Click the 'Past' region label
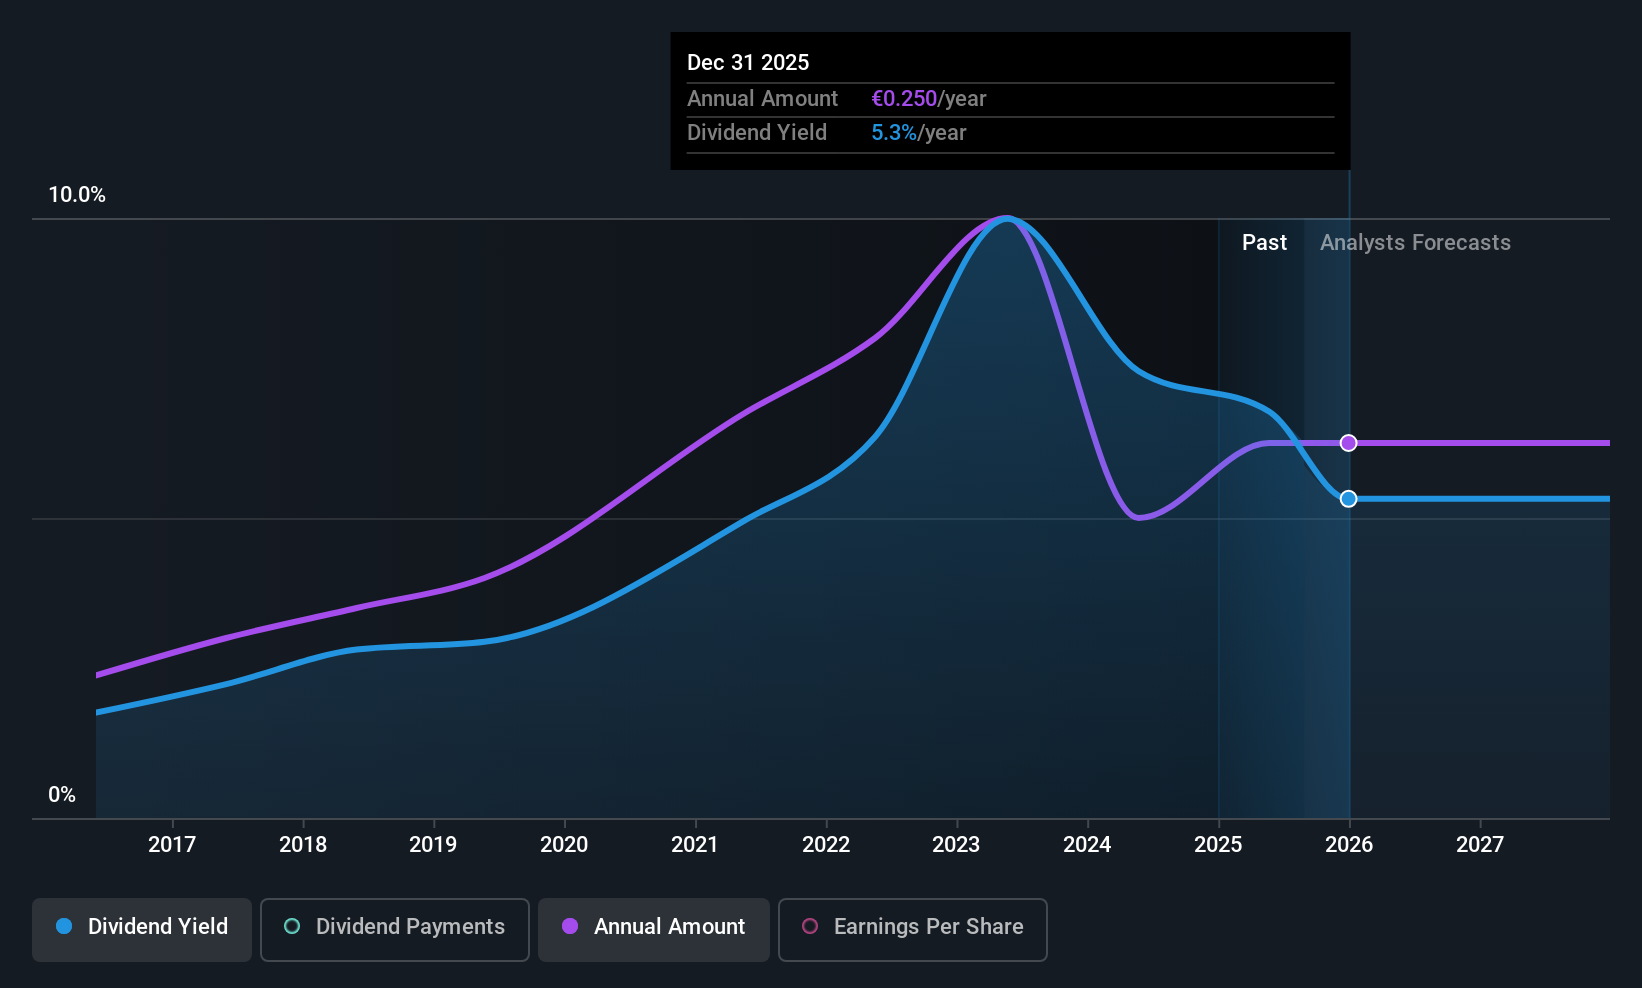 (1264, 243)
